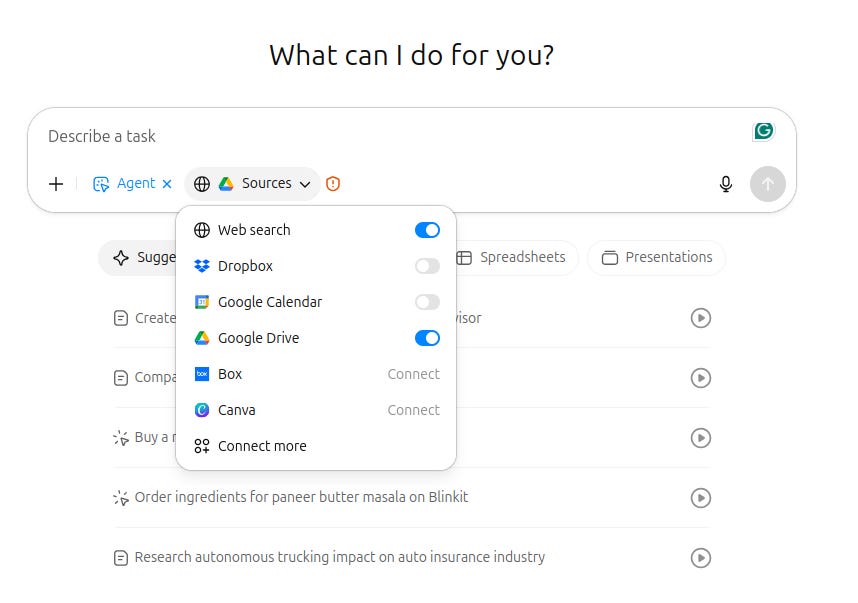Click the Canva logo icon

coord(202,410)
